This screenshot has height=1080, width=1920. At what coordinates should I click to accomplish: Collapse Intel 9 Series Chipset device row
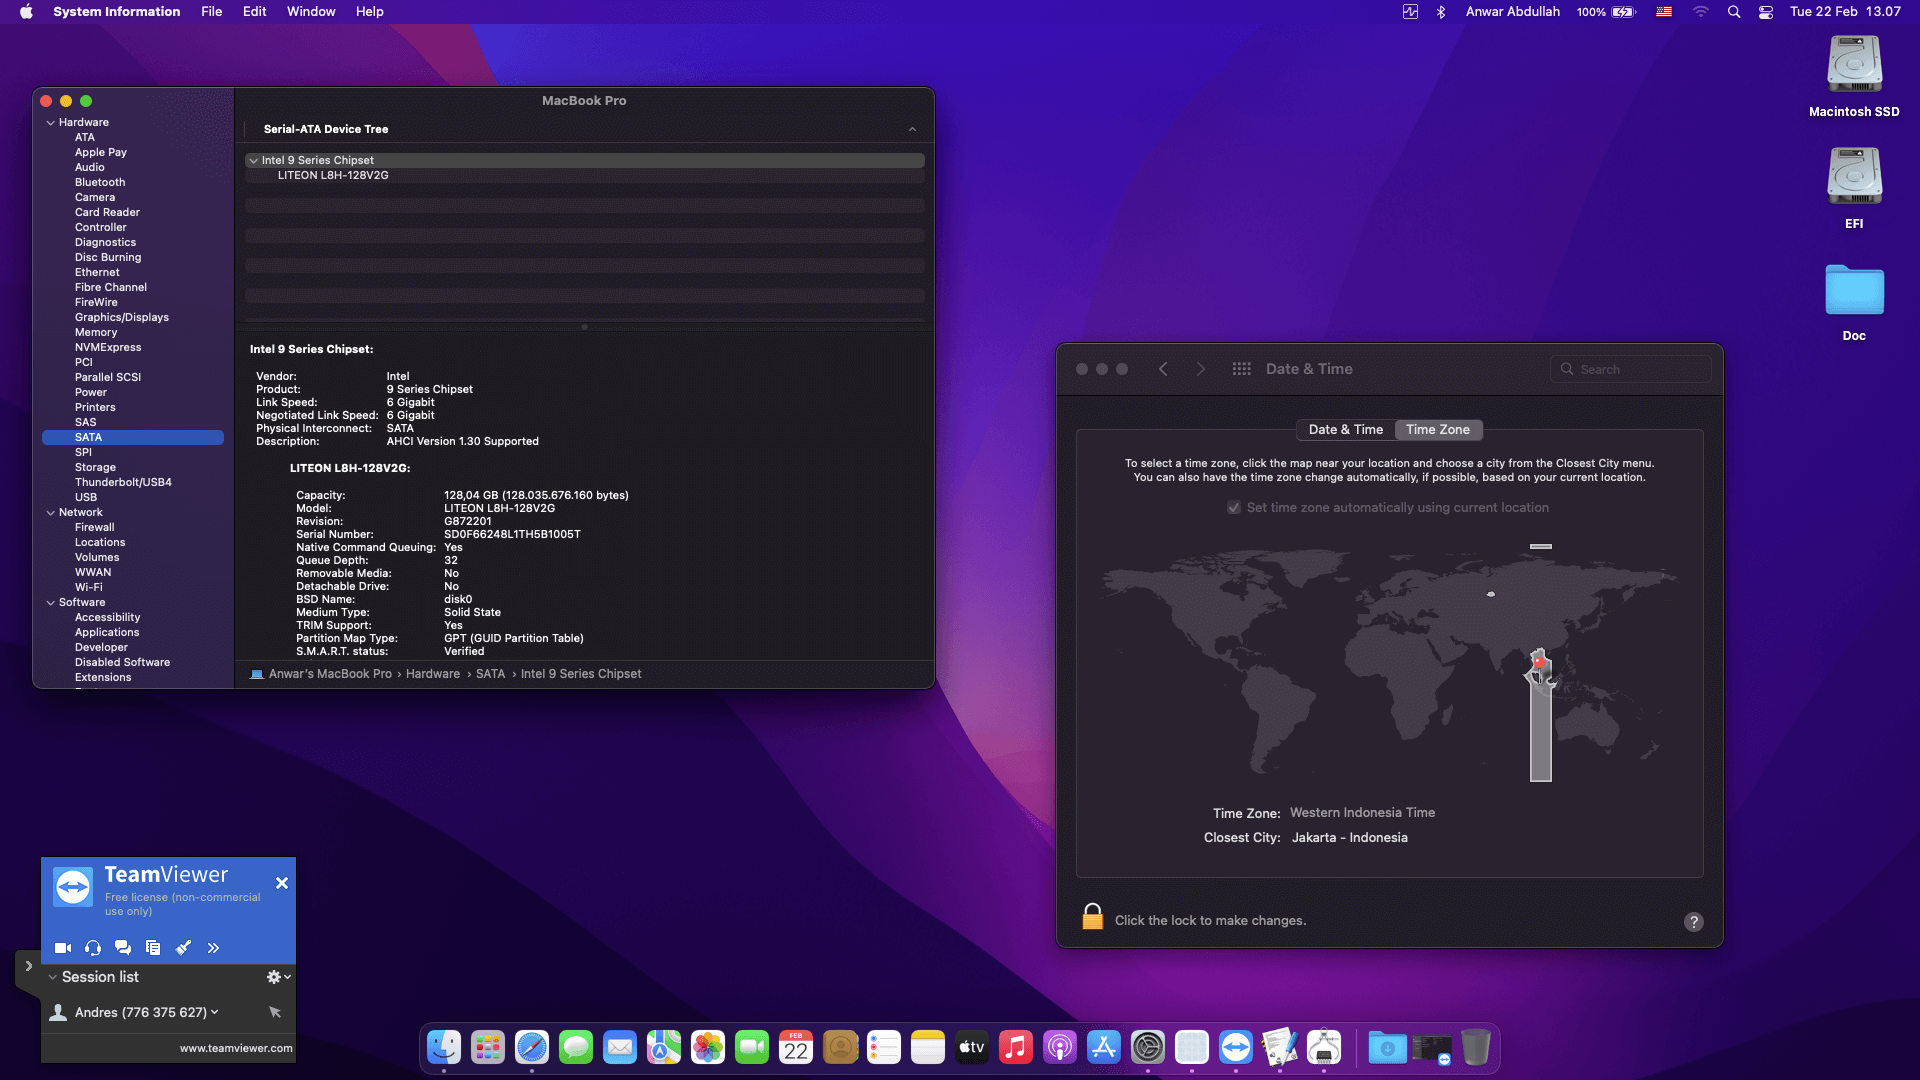(x=253, y=161)
